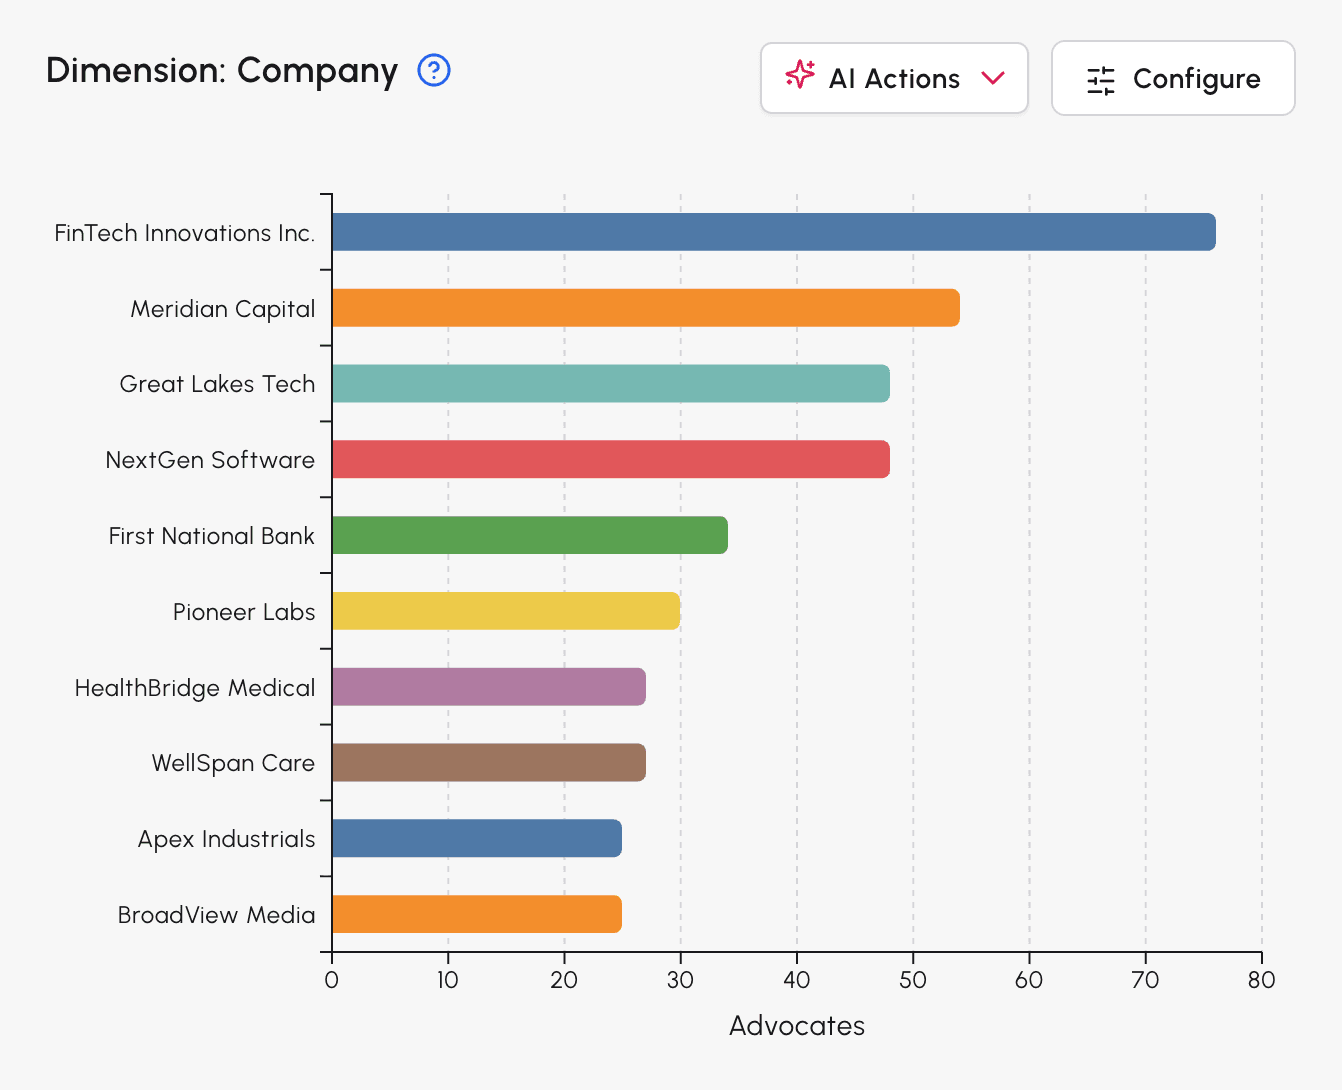Click the "60" x-axis tick value
The width and height of the screenshot is (1342, 1090).
(1029, 980)
